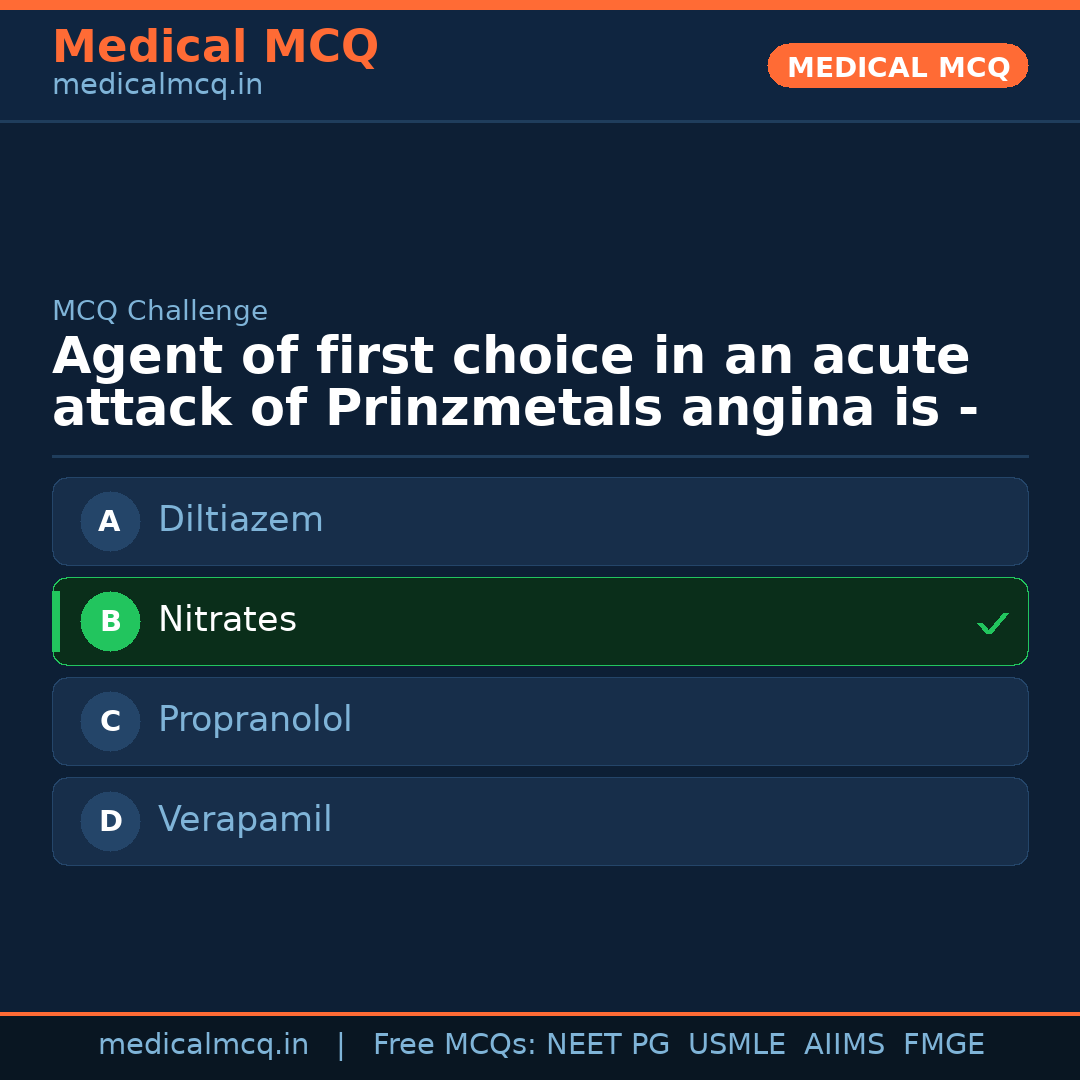Select answer option Propranolol
1080x1080 pixels.
click(x=540, y=721)
